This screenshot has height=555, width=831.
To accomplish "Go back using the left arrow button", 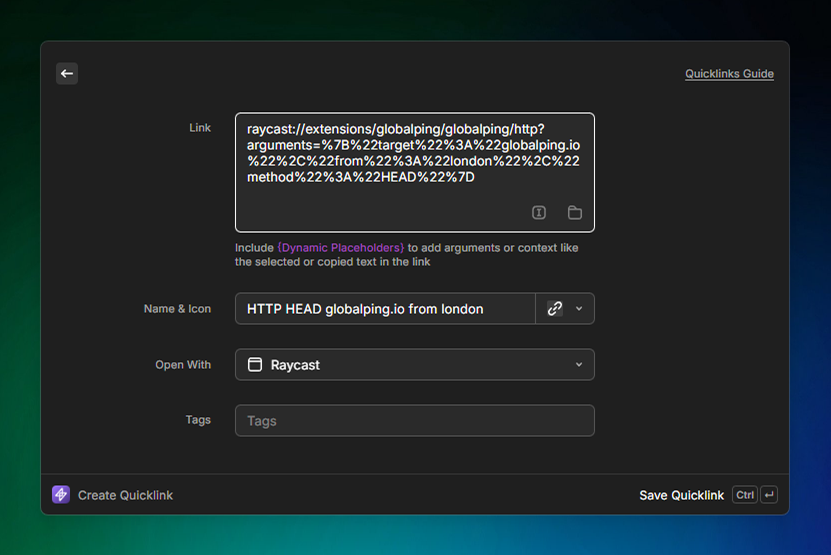I will [67, 74].
